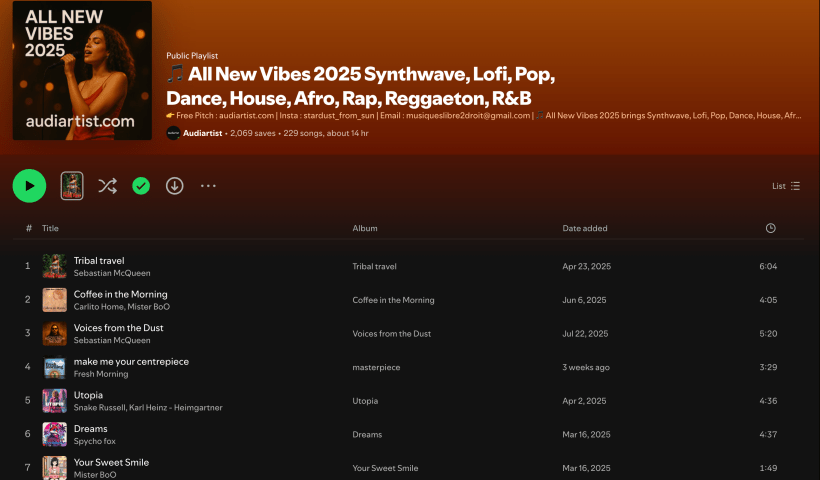Sort by the Date added column
Viewport: 820px width, 480px height.
tap(585, 228)
